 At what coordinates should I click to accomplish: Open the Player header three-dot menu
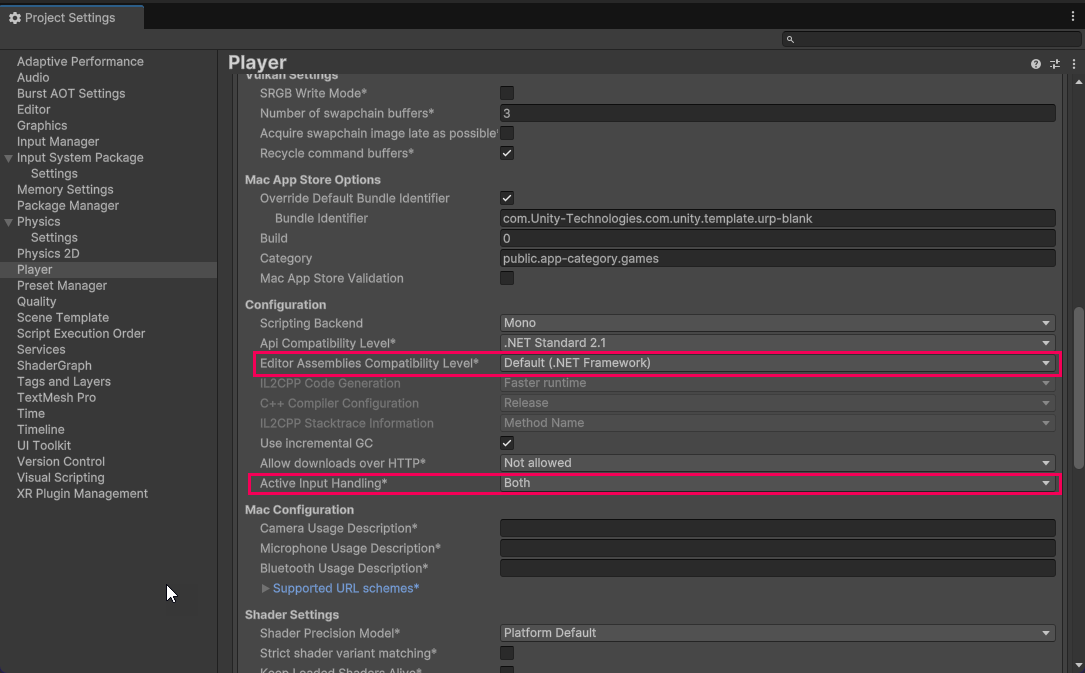tap(1073, 64)
